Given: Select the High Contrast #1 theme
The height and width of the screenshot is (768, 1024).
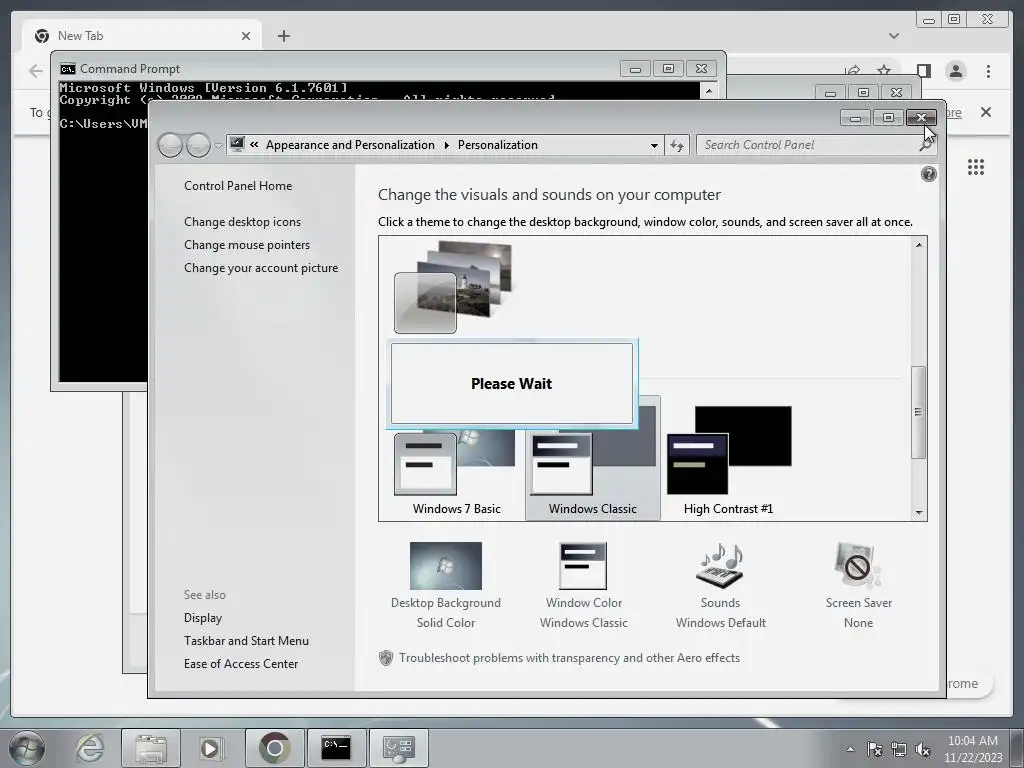Looking at the screenshot, I should [728, 459].
